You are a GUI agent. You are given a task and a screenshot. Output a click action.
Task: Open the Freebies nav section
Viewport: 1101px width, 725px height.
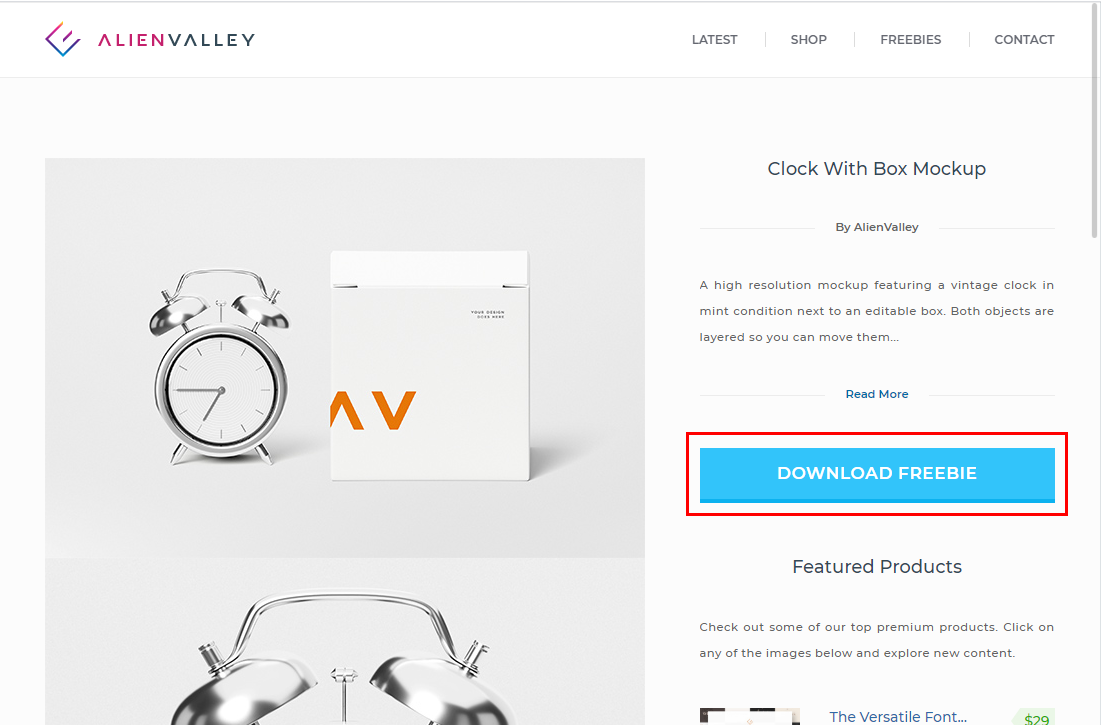point(910,40)
